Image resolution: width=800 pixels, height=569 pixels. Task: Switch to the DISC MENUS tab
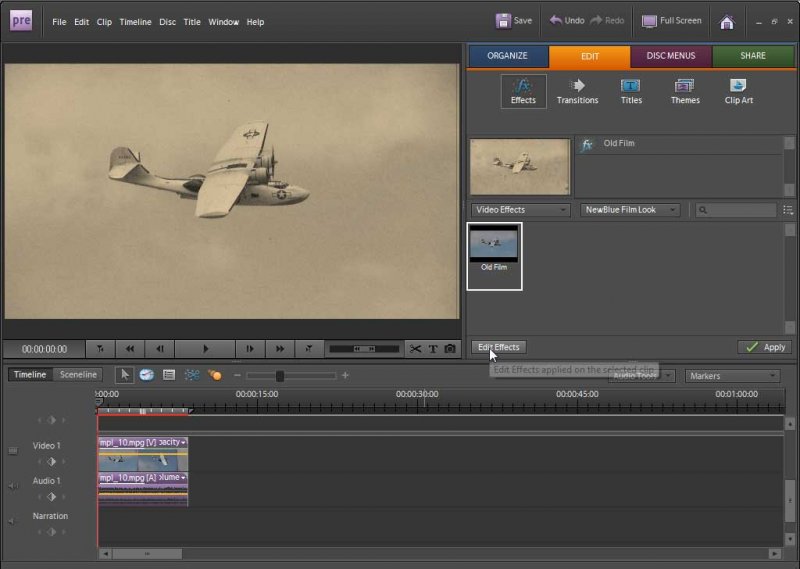pyautogui.click(x=671, y=56)
